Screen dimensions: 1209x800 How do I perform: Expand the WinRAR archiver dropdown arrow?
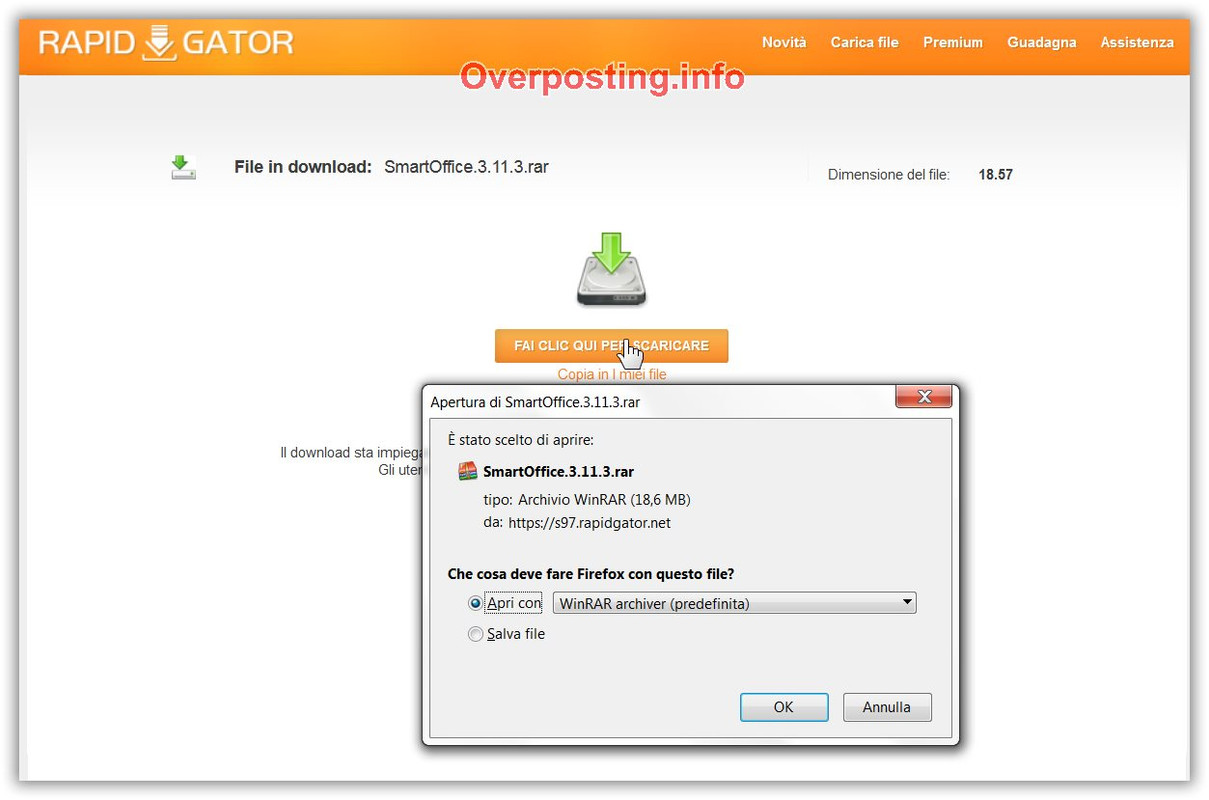pos(906,603)
